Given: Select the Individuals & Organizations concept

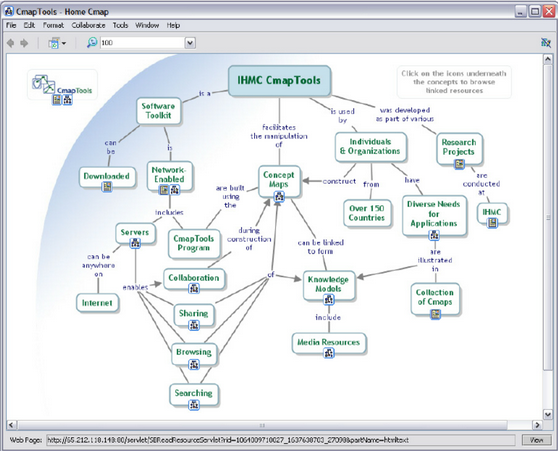Looking at the screenshot, I should click(x=370, y=147).
